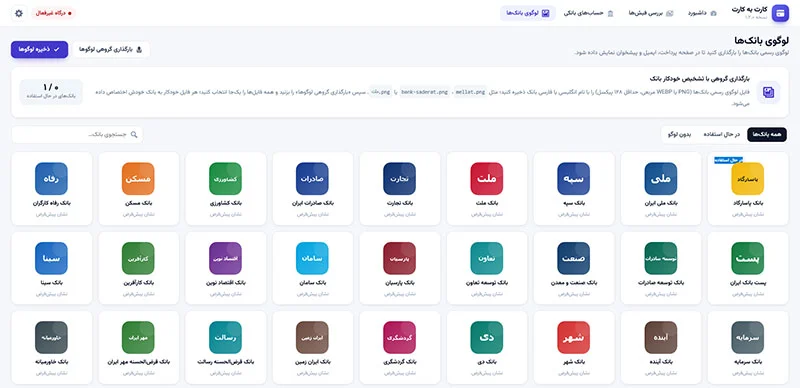Screen dimensions: 800x388
Task: Select the بانک ملی ایران logo
Action: point(661,179)
